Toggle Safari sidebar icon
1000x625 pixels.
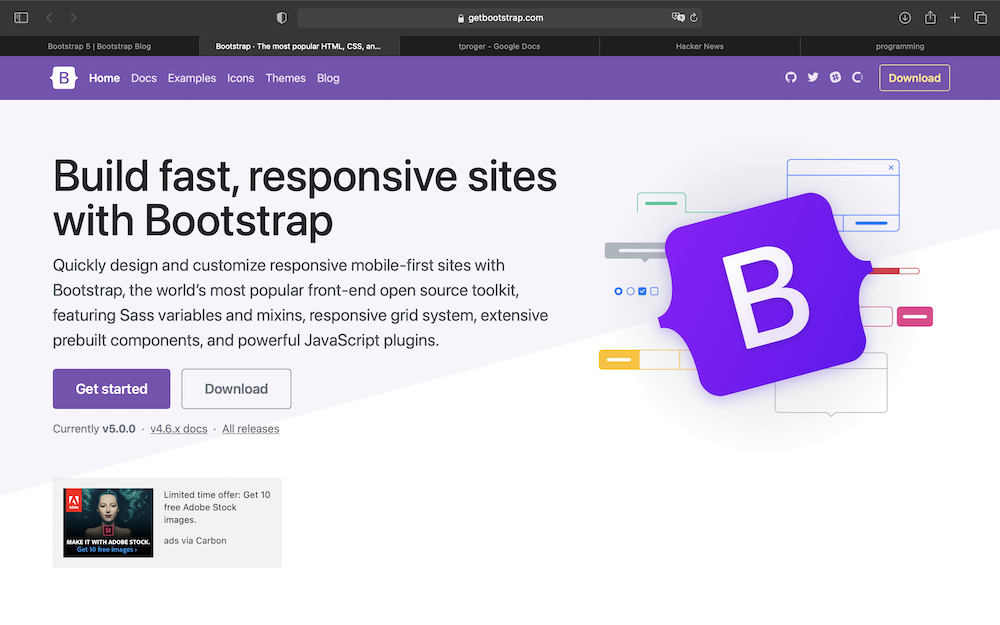click(x=21, y=18)
